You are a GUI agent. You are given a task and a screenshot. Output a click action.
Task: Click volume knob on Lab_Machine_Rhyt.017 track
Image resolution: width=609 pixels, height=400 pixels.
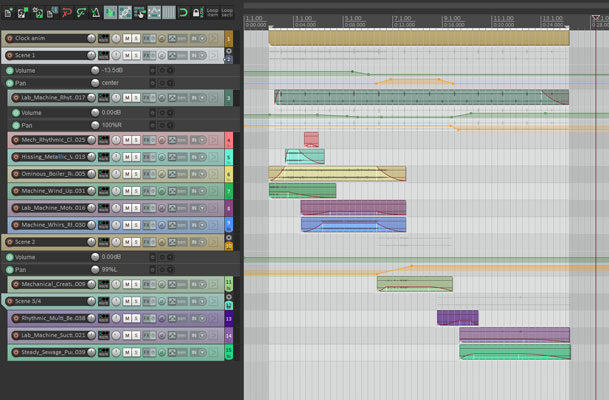91,97
